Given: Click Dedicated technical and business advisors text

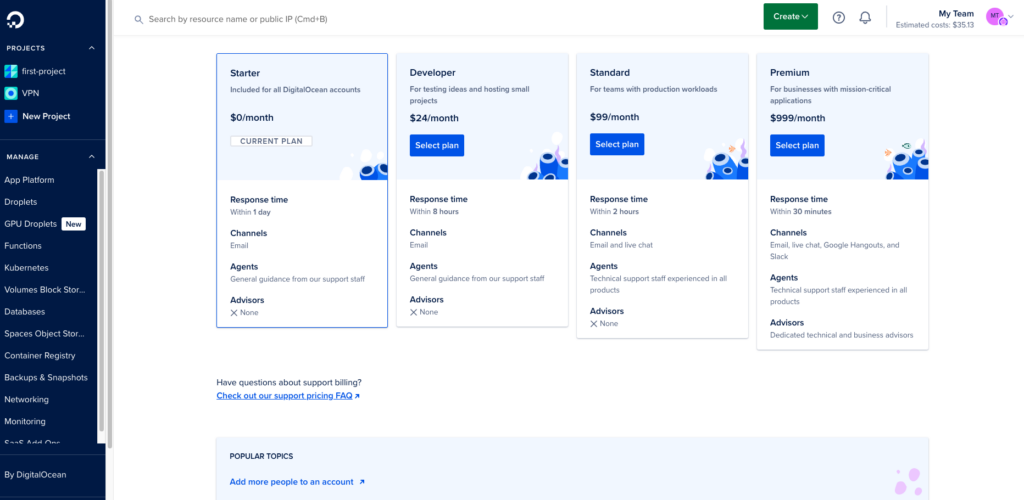Looking at the screenshot, I should point(841,335).
